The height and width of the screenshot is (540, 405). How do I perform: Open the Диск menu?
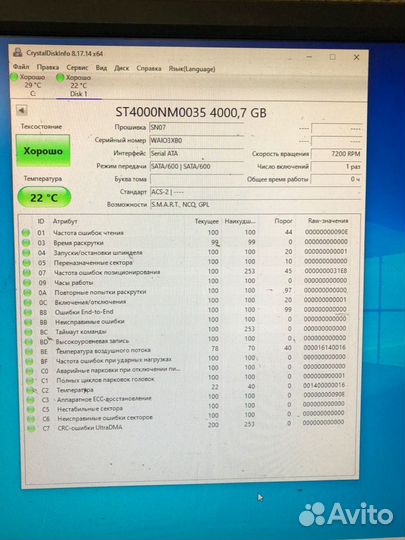(x=122, y=68)
